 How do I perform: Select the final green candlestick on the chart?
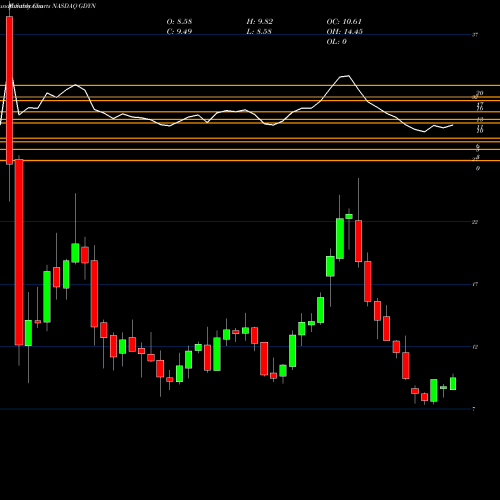click(x=453, y=384)
